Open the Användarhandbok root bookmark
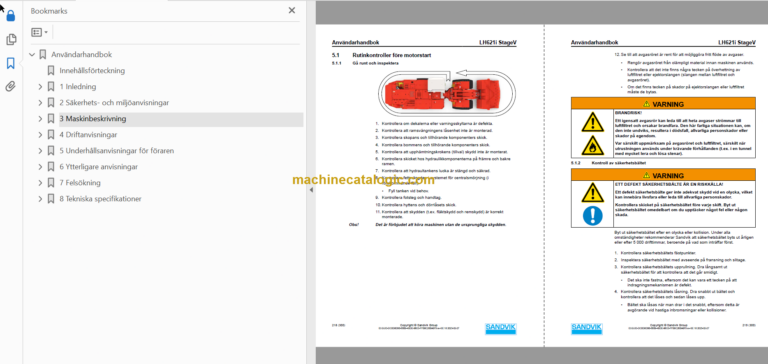 81,54
